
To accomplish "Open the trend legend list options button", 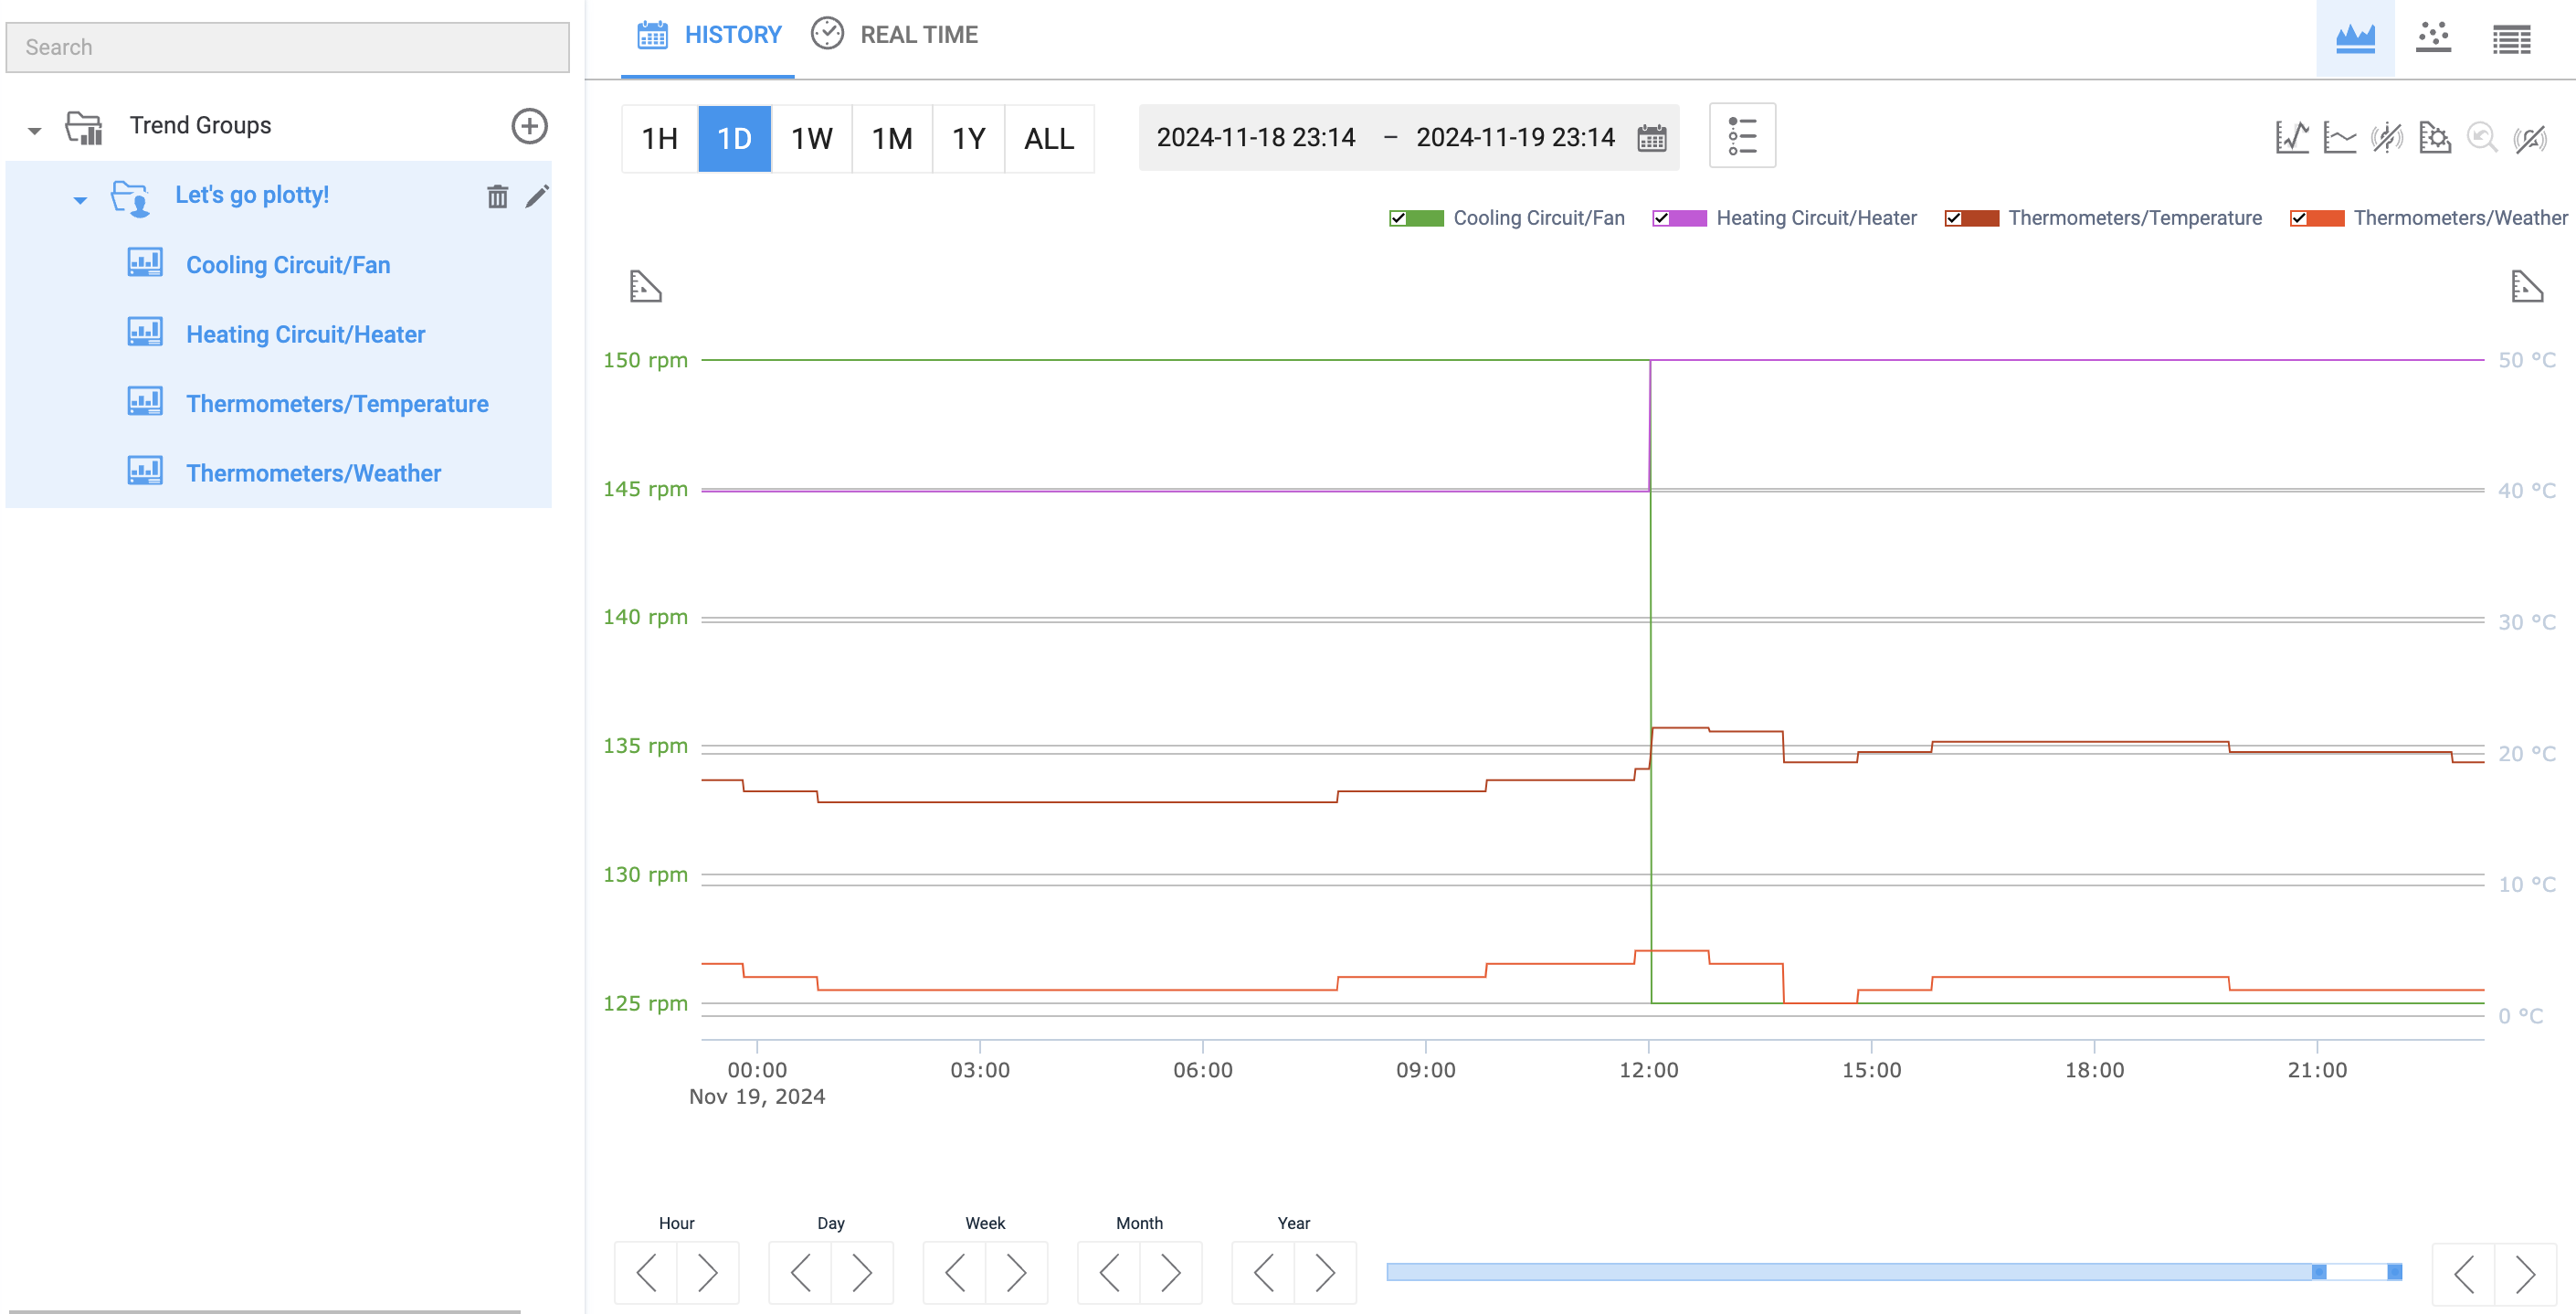I will coord(1742,136).
